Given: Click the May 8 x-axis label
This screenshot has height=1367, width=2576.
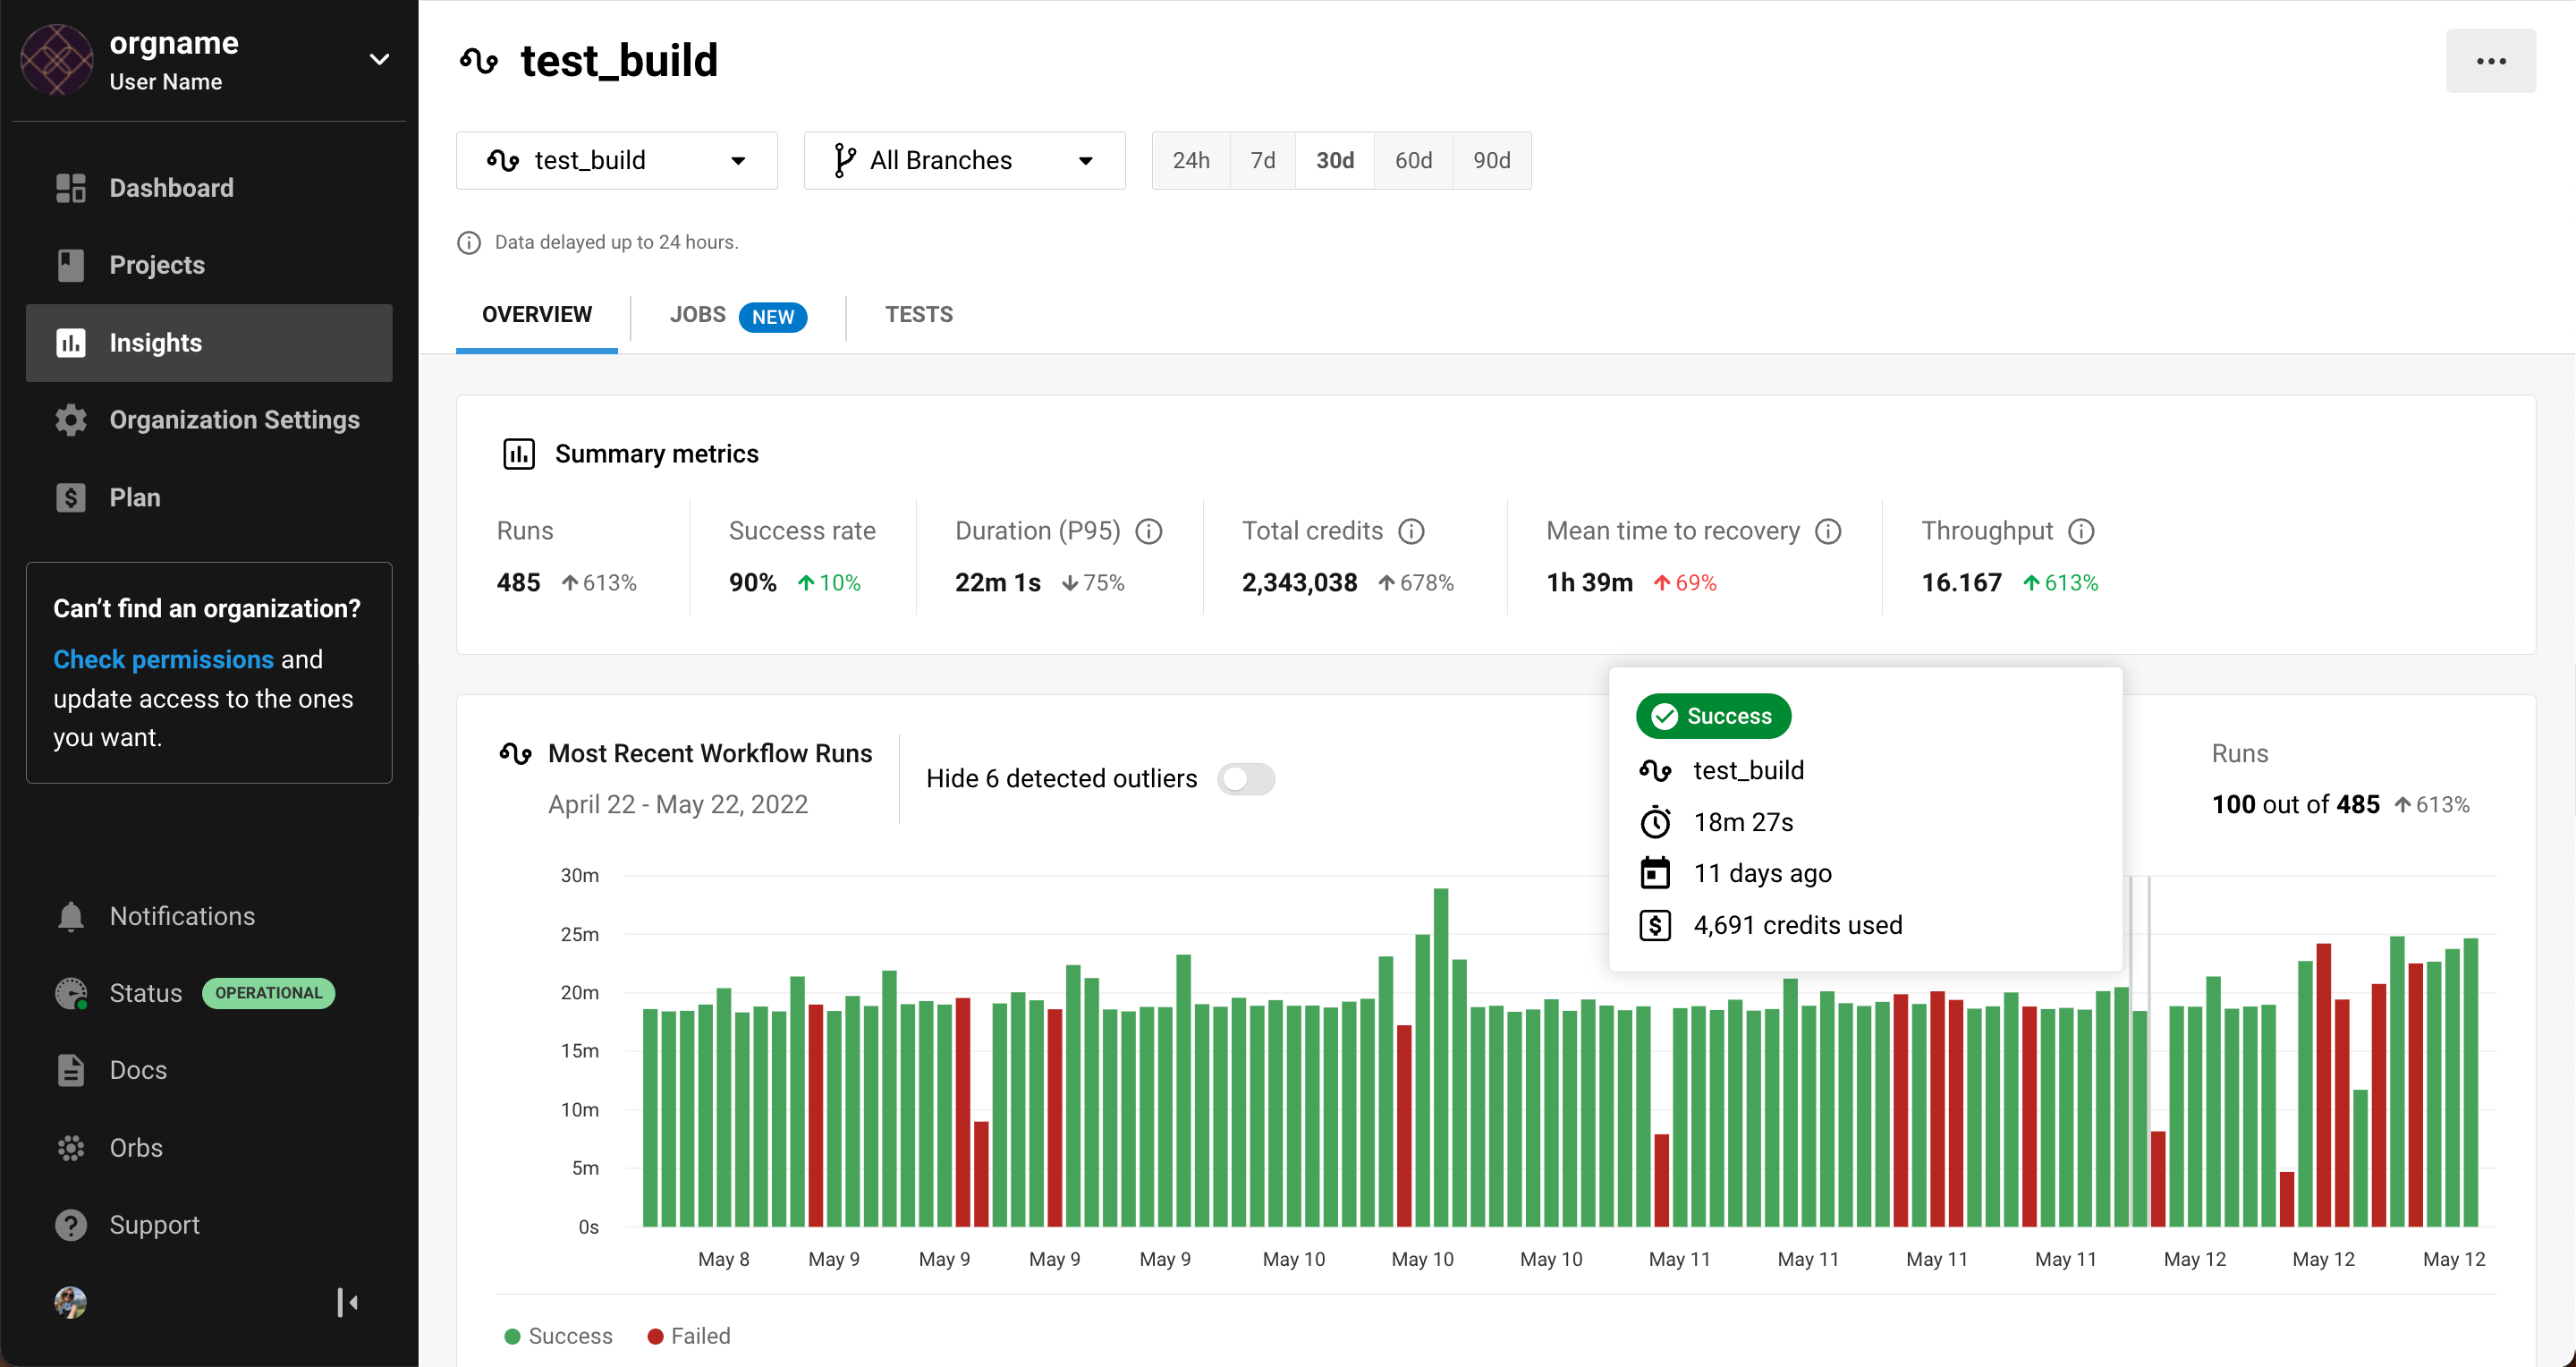Looking at the screenshot, I should [x=724, y=1260].
